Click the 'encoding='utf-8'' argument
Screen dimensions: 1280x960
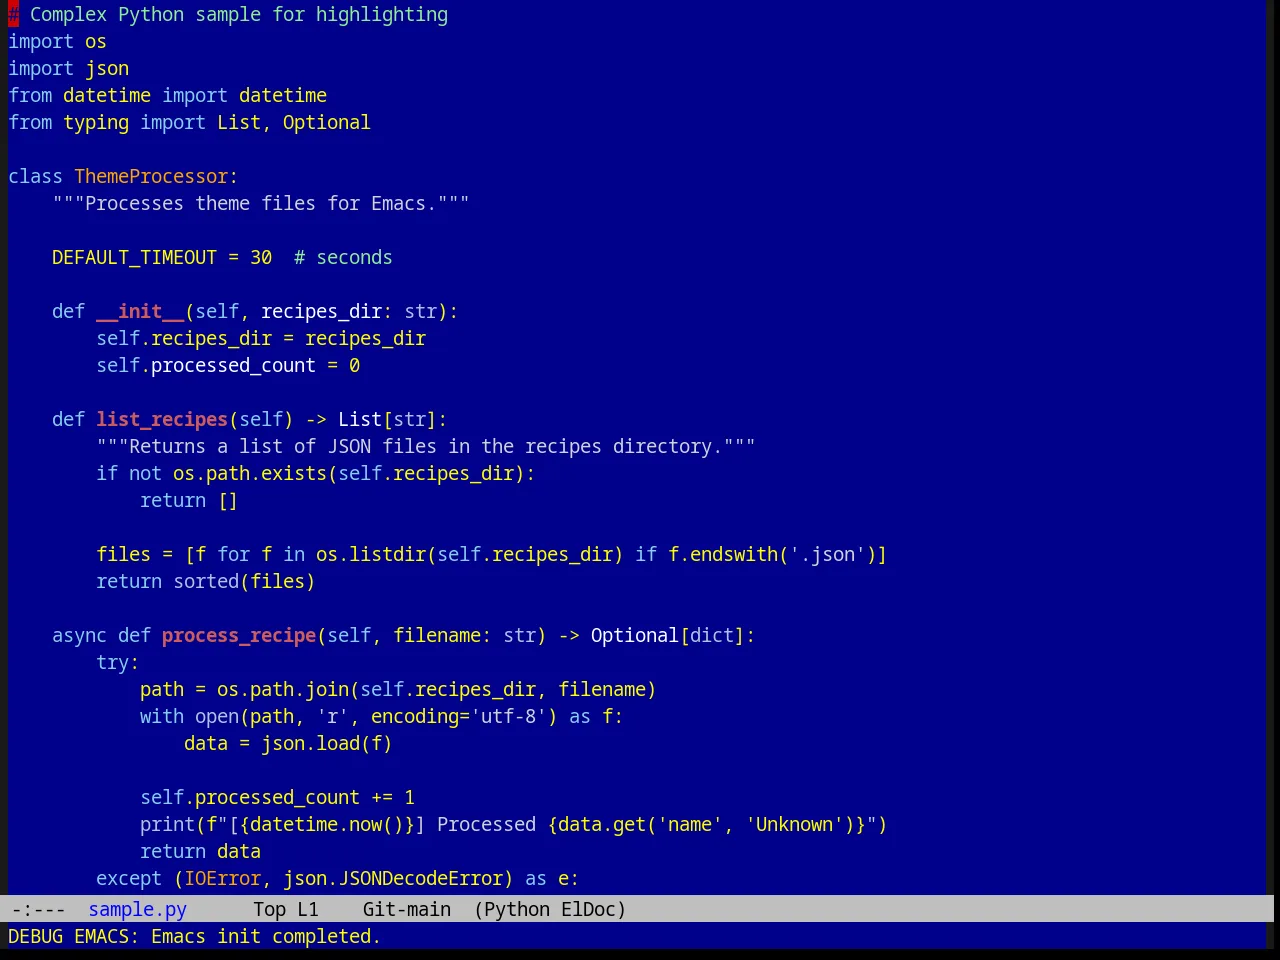click(x=459, y=716)
